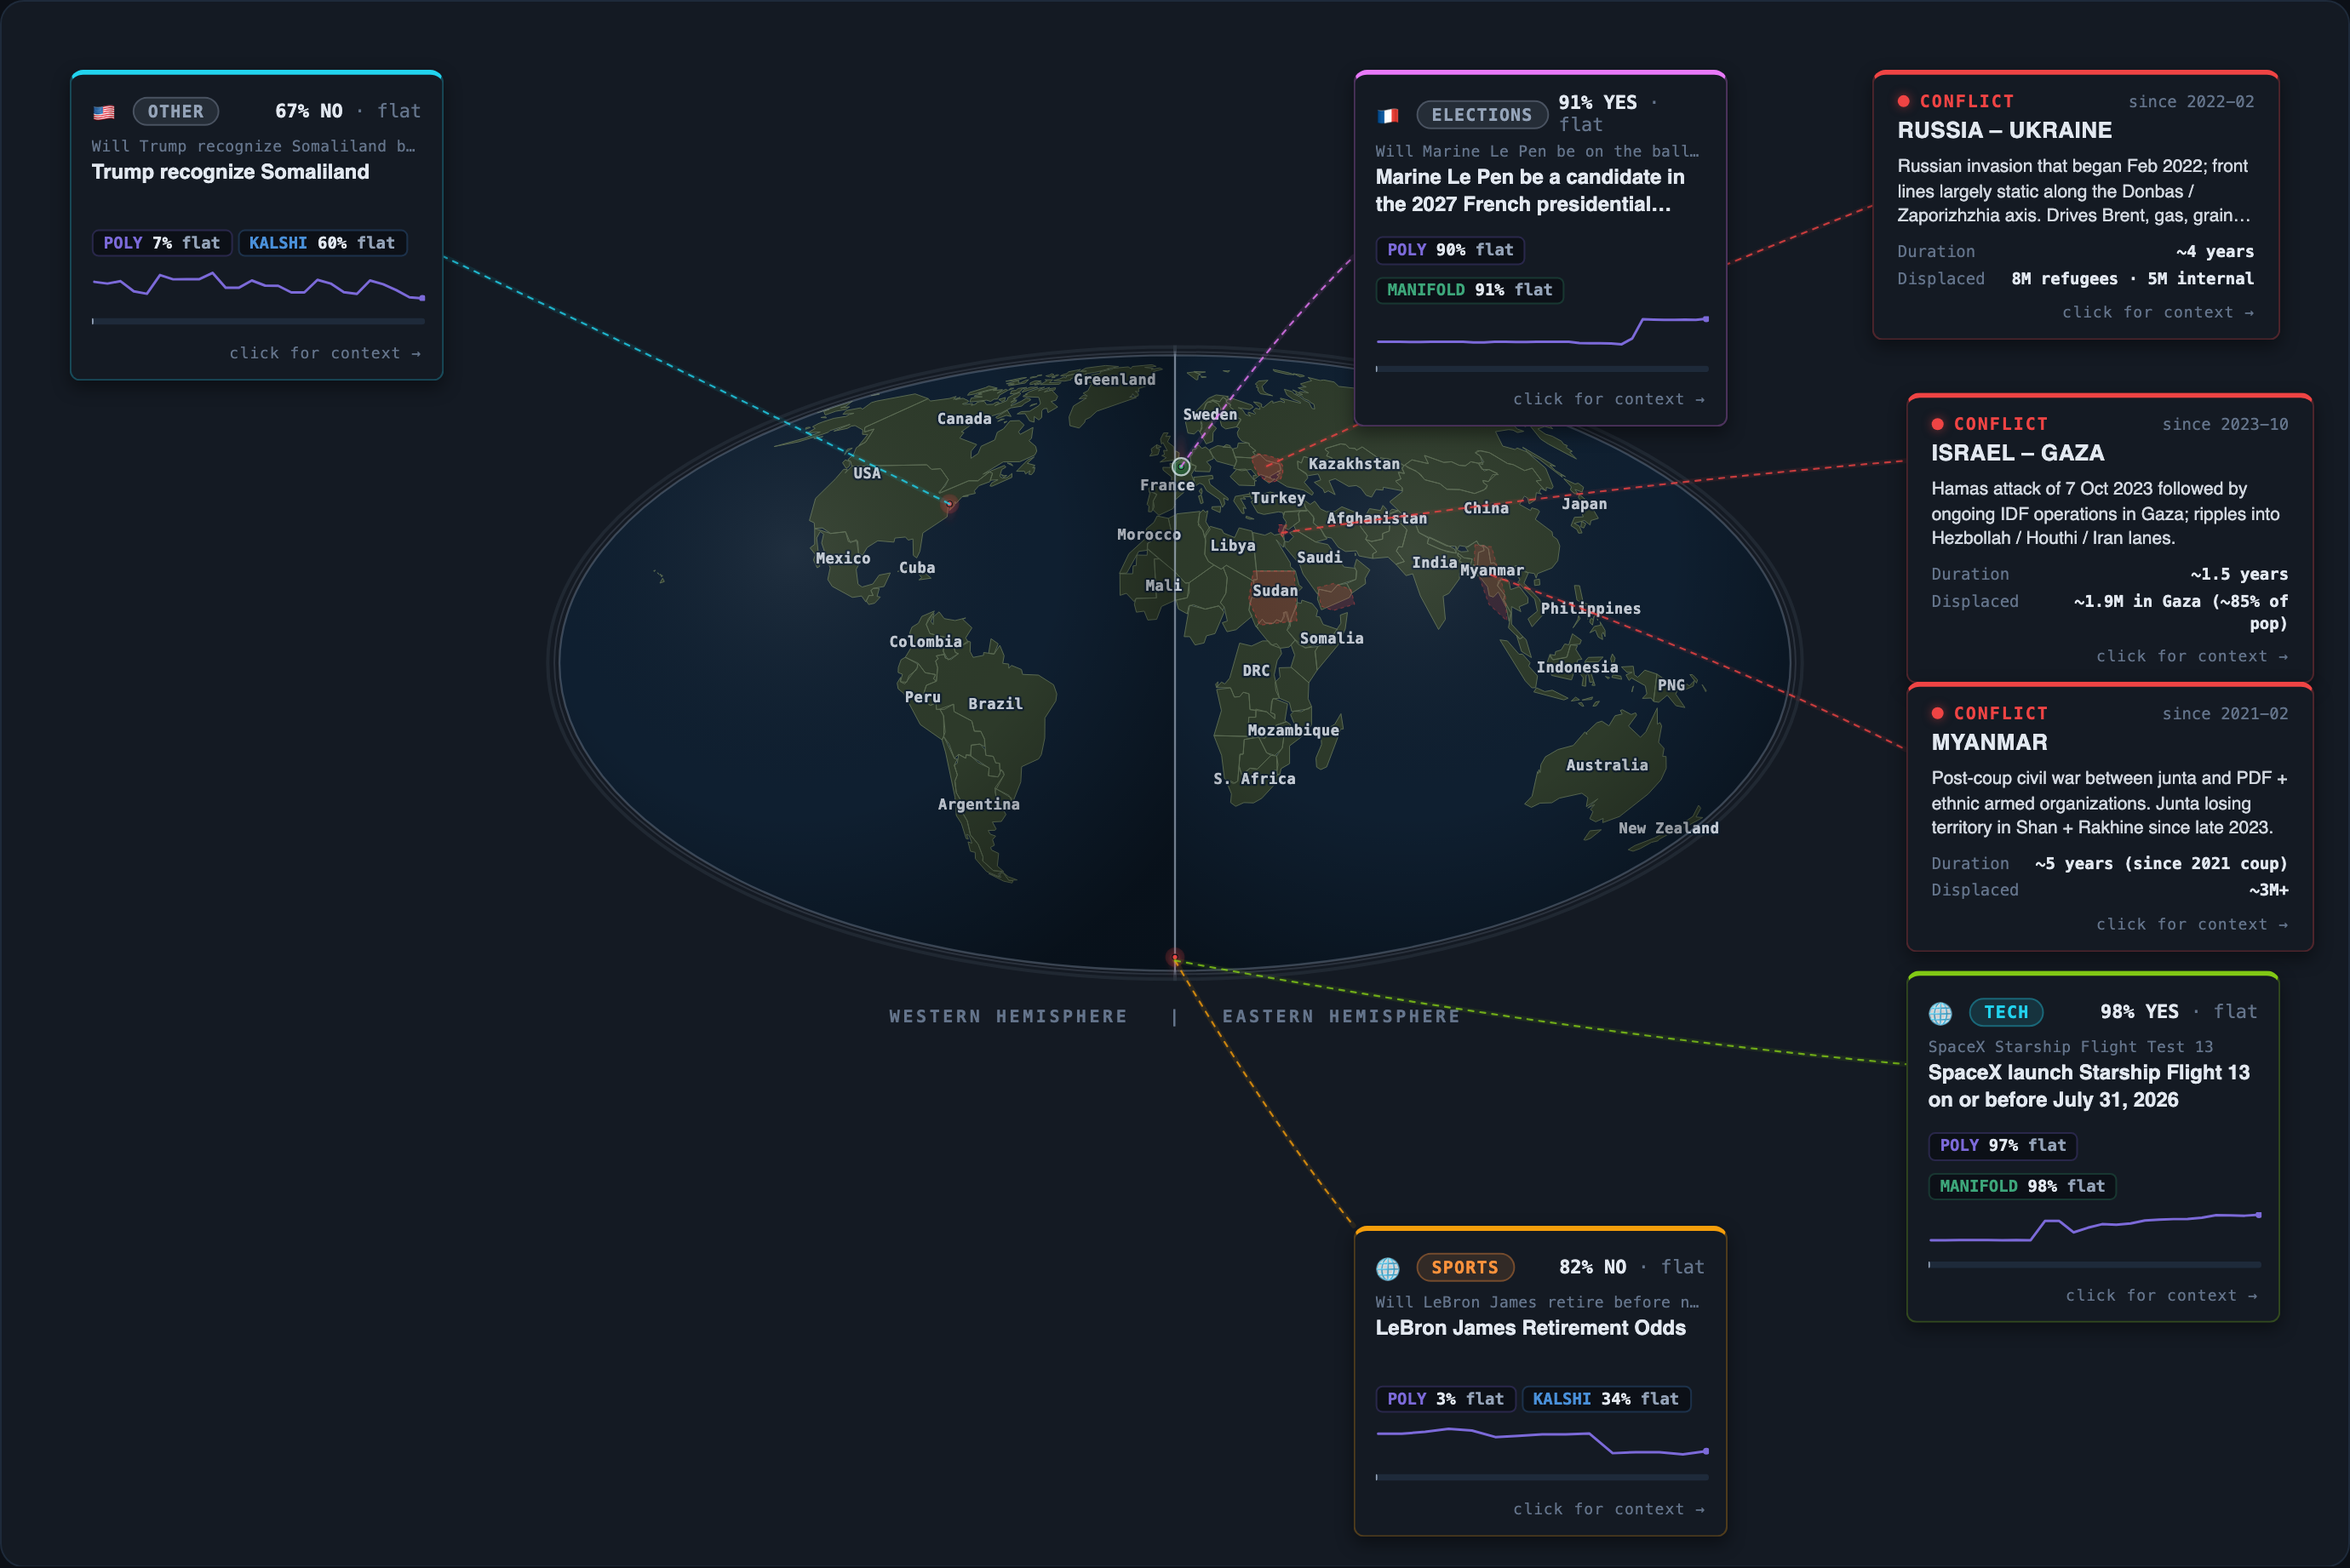Click the red Sudan conflict zone on map

tap(1274, 598)
